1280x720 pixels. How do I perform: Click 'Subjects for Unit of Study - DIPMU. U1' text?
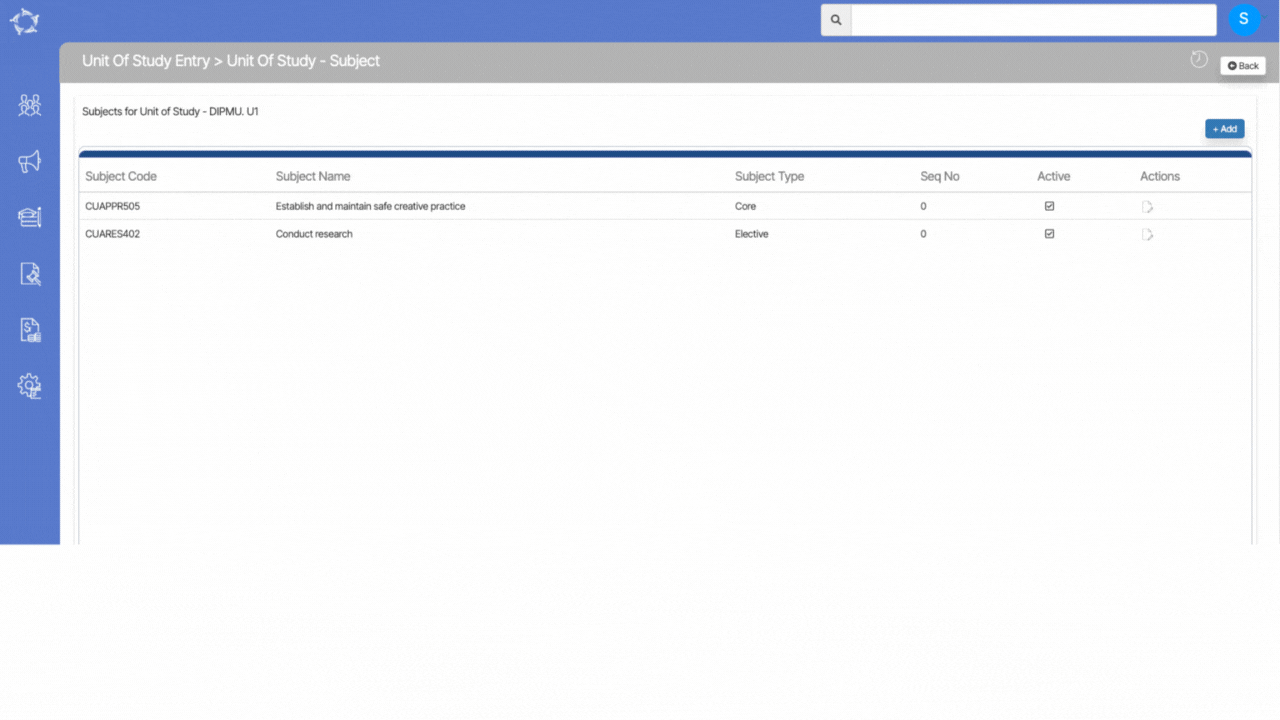(x=170, y=112)
